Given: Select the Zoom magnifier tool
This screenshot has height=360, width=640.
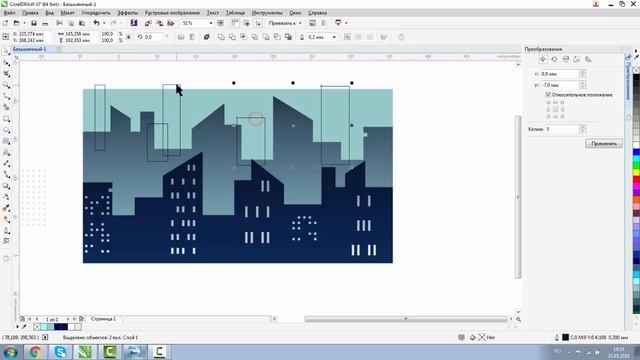Looking at the screenshot, I should click(x=7, y=85).
